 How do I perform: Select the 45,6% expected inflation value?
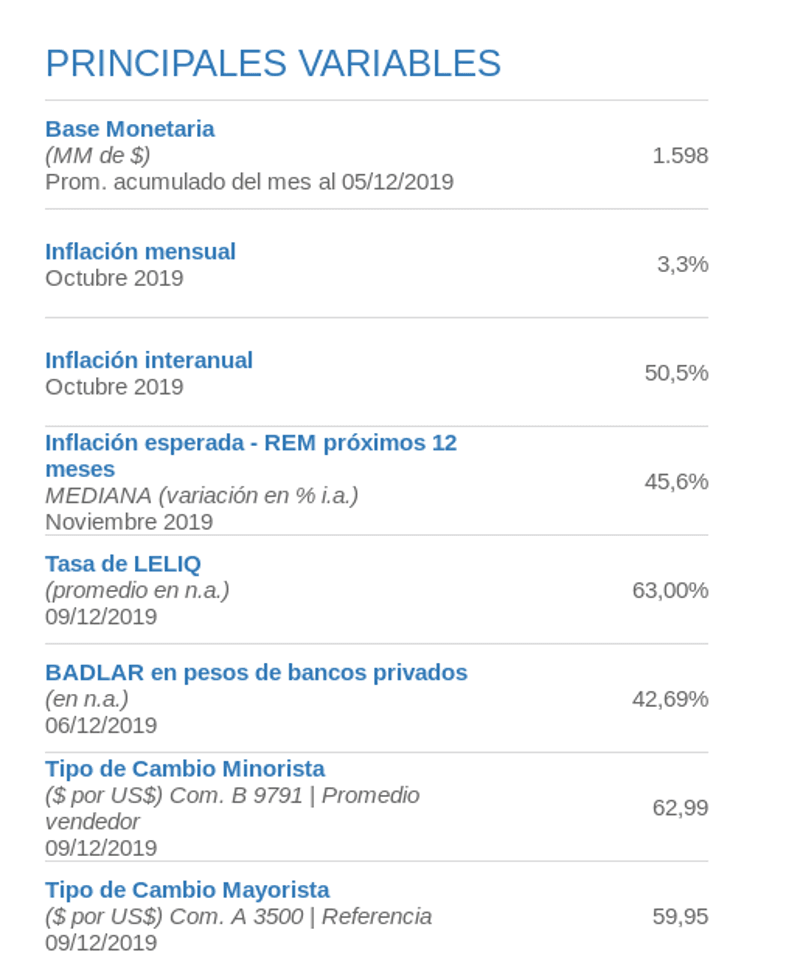(676, 482)
